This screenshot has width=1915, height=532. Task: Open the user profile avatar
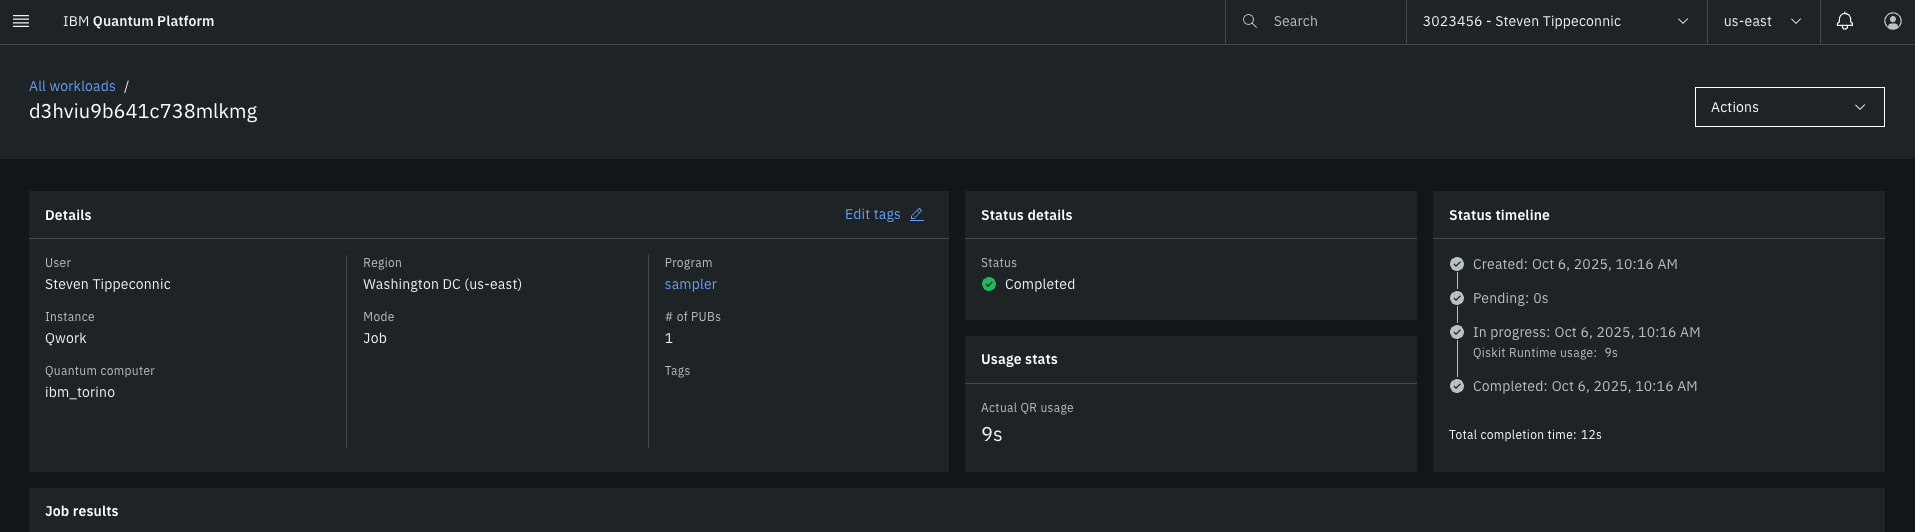click(x=1892, y=21)
